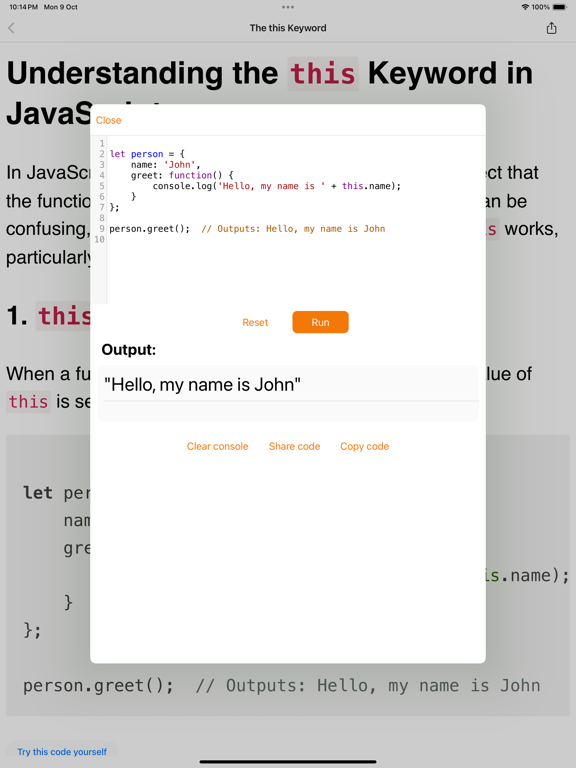Tap the battery indicator icon
The image size is (576, 768).
tap(560, 7)
